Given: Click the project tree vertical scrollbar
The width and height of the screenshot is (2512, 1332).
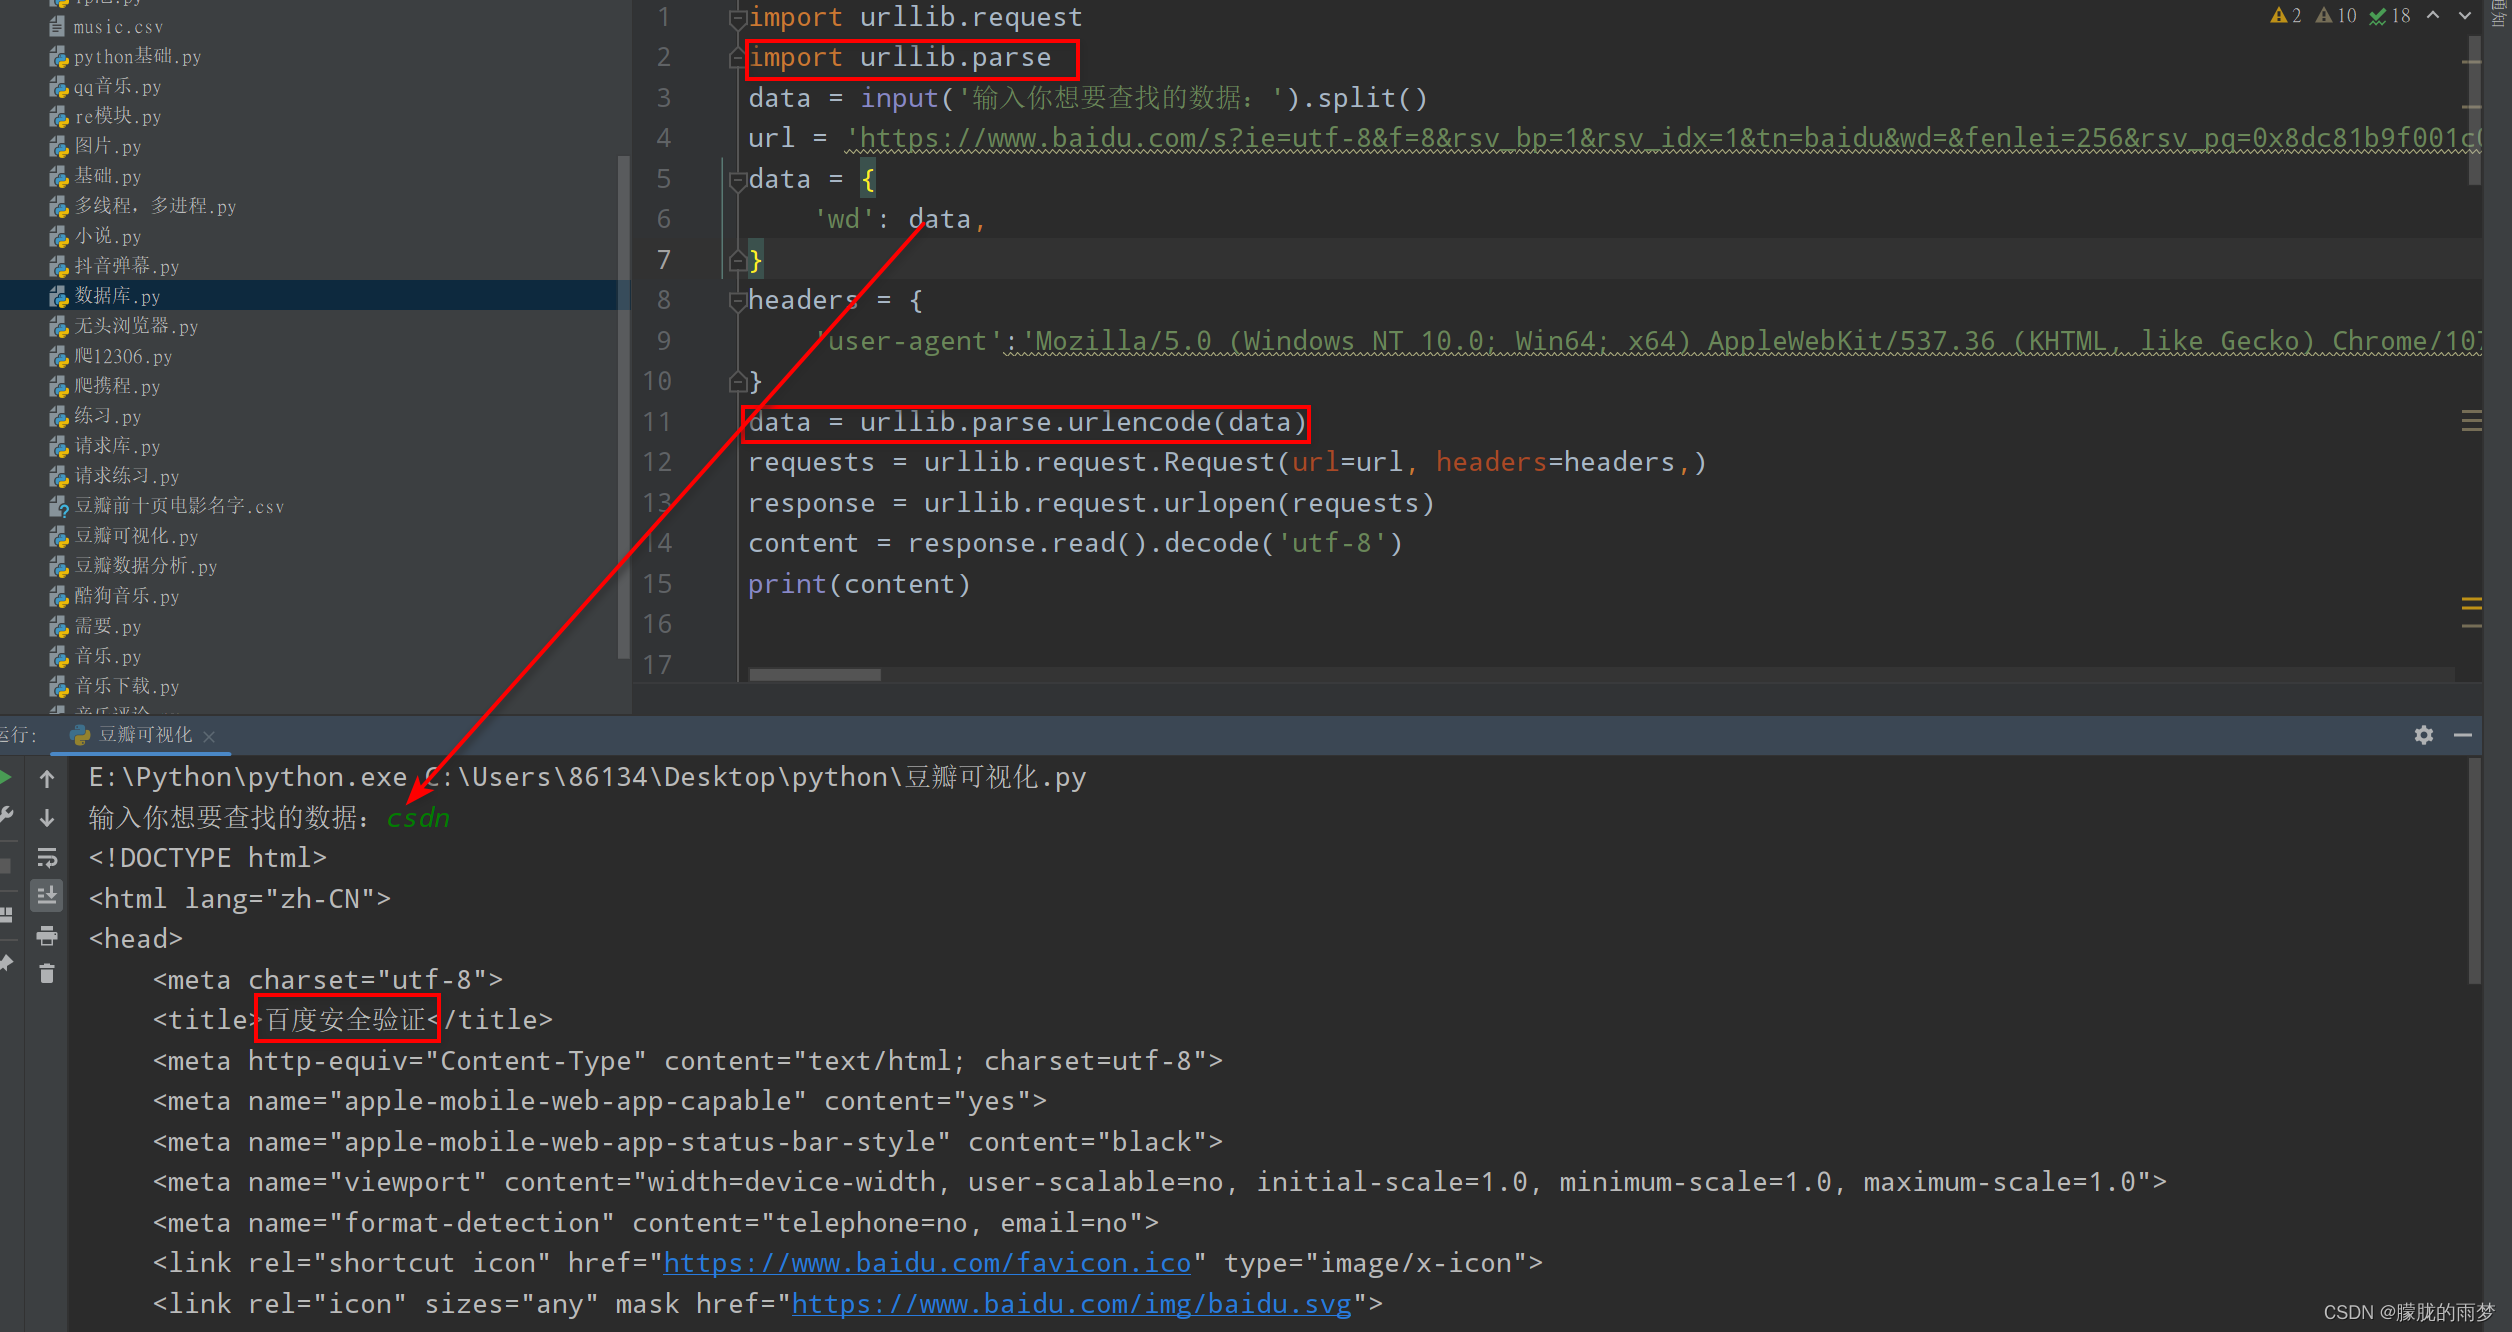Looking at the screenshot, I should (x=624, y=406).
